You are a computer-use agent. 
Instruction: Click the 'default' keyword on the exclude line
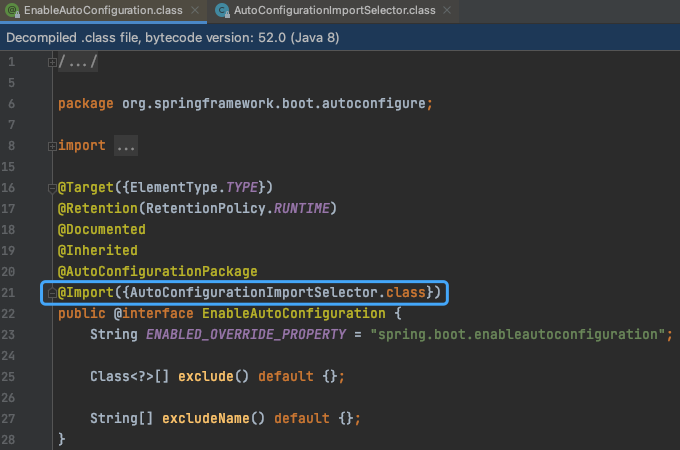click(286, 376)
